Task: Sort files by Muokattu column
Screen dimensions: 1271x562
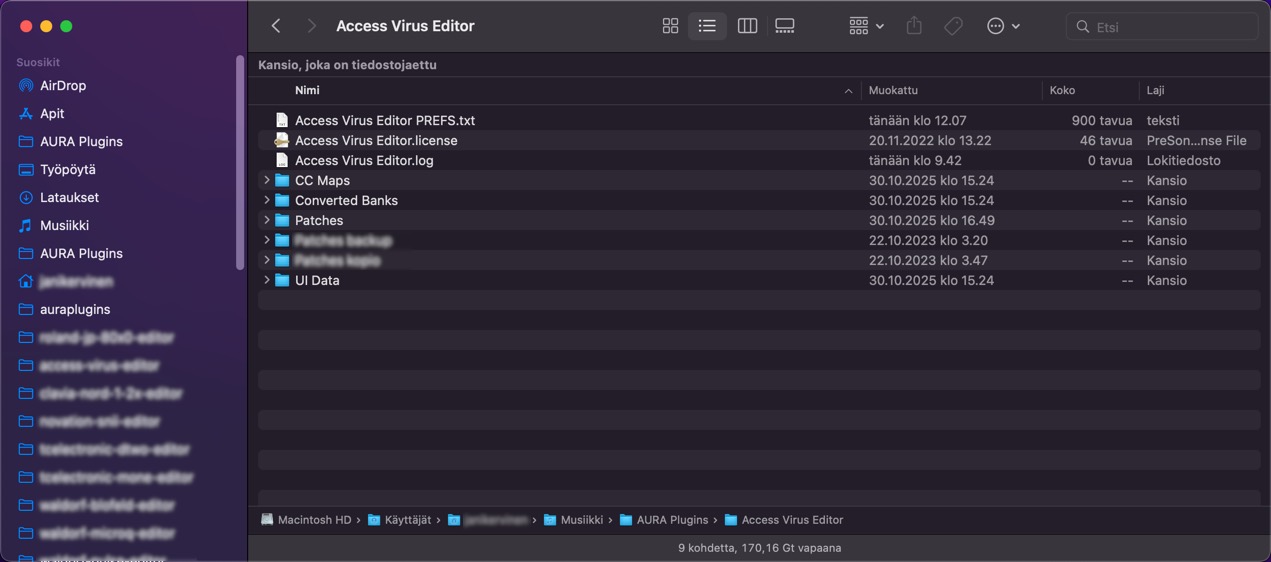Action: tap(893, 90)
